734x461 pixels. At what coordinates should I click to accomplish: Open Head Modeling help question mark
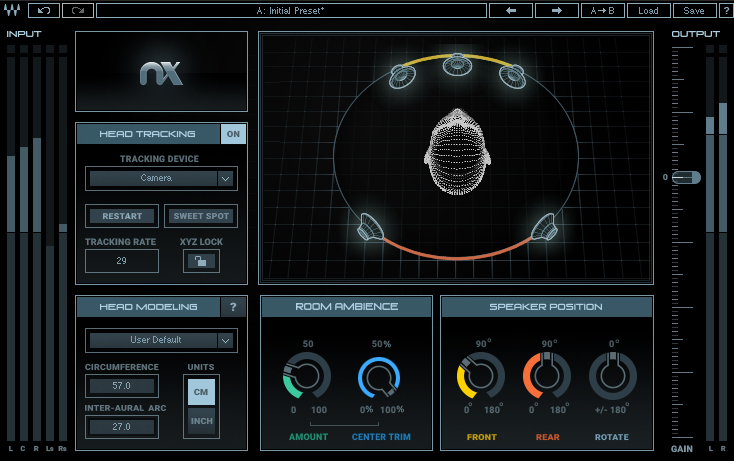click(233, 307)
